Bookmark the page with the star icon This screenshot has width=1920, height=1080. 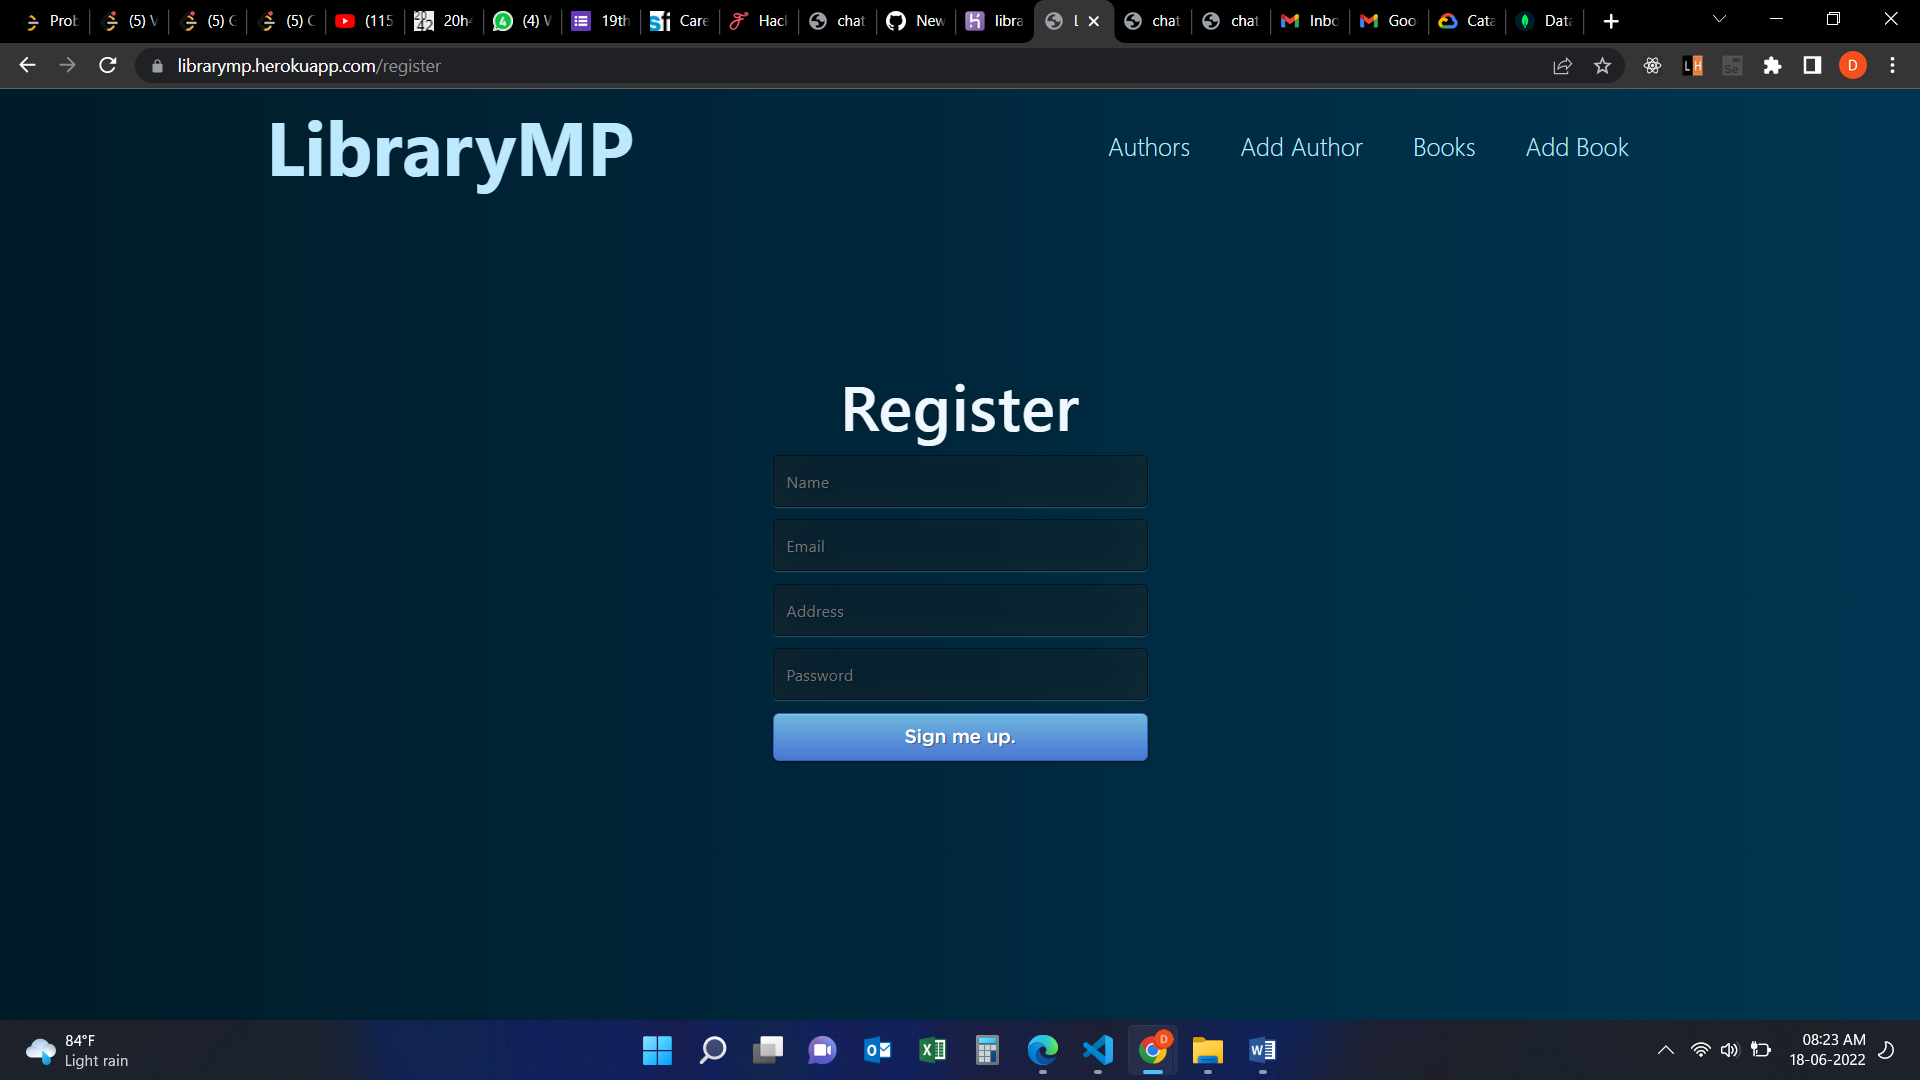coord(1603,65)
